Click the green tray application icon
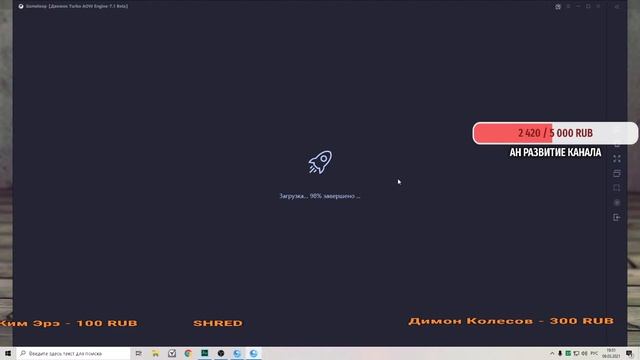 [x=568, y=353]
